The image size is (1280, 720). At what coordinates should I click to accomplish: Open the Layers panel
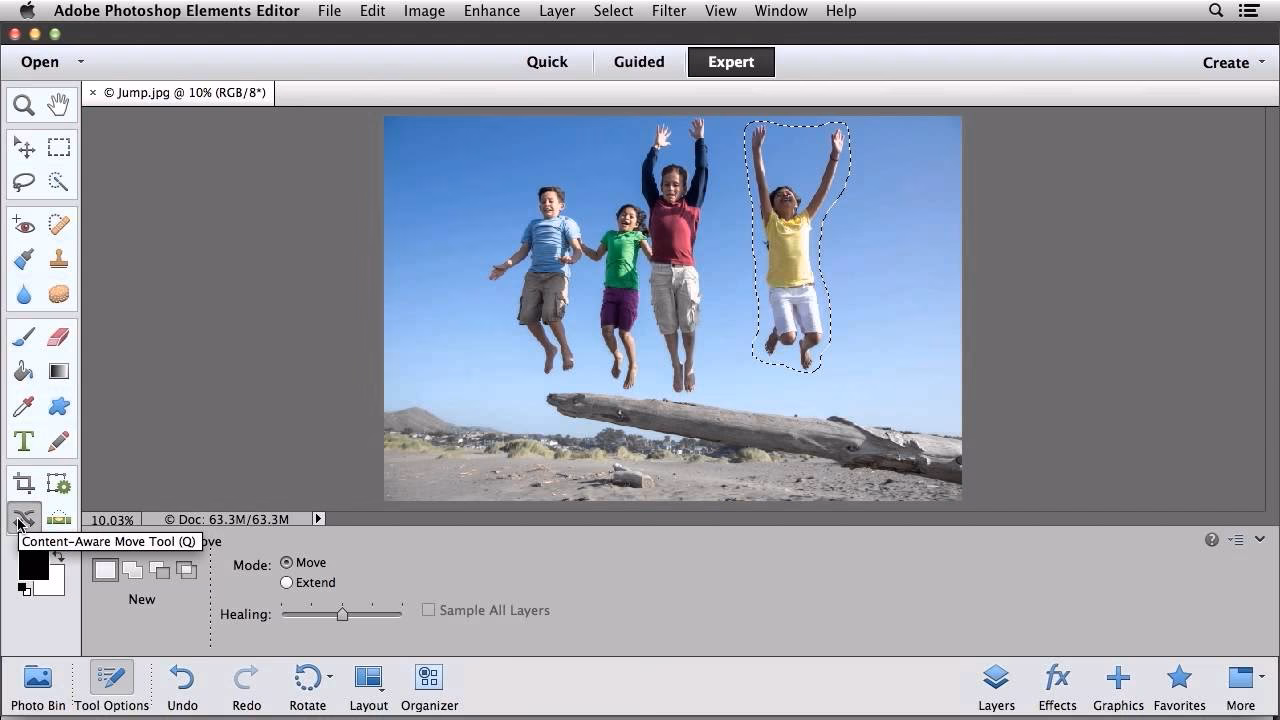coord(996,687)
